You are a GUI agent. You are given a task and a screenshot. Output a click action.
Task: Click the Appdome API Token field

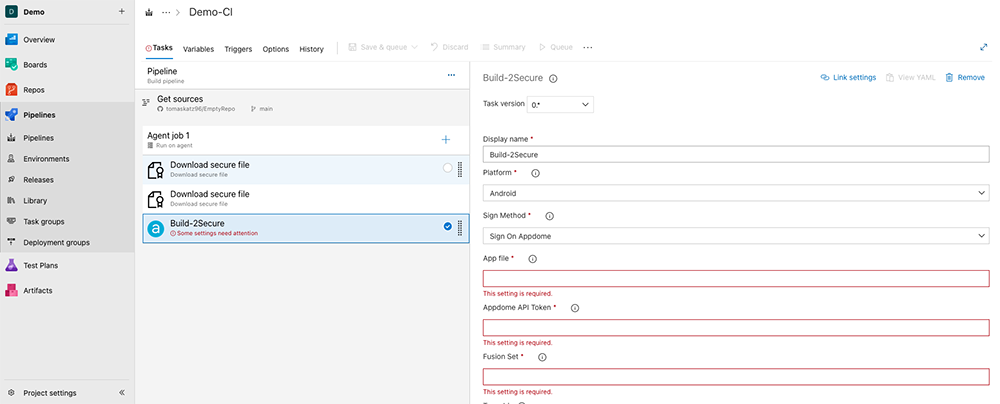click(x=735, y=327)
